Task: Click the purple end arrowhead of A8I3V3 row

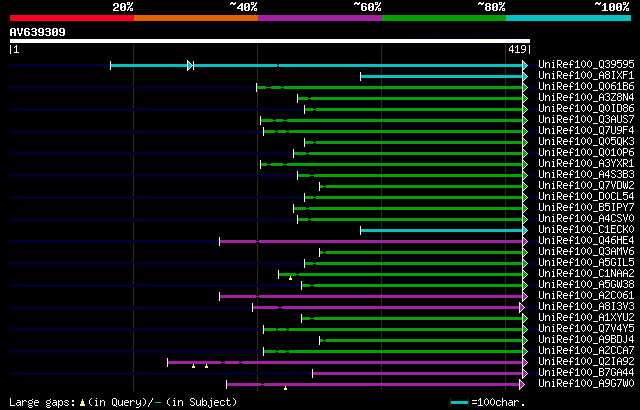Action: pyautogui.click(x=522, y=308)
